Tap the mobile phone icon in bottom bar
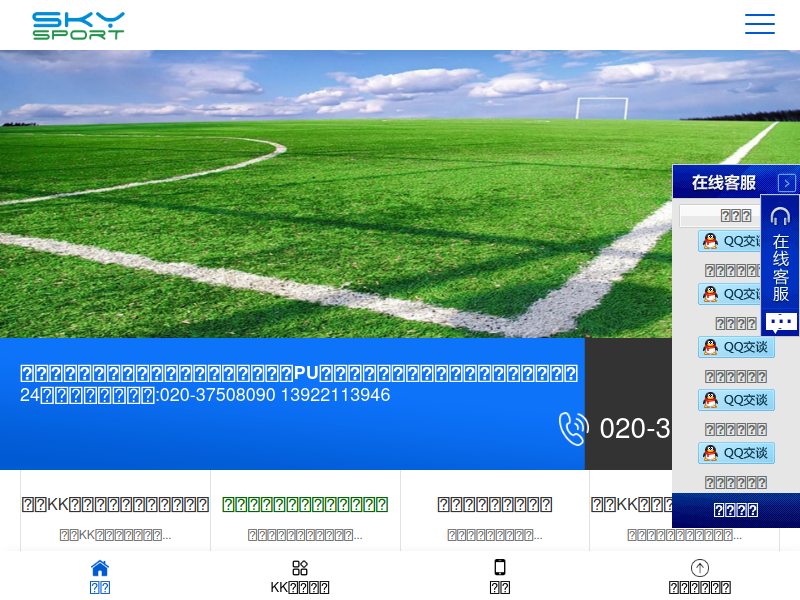 (x=500, y=568)
